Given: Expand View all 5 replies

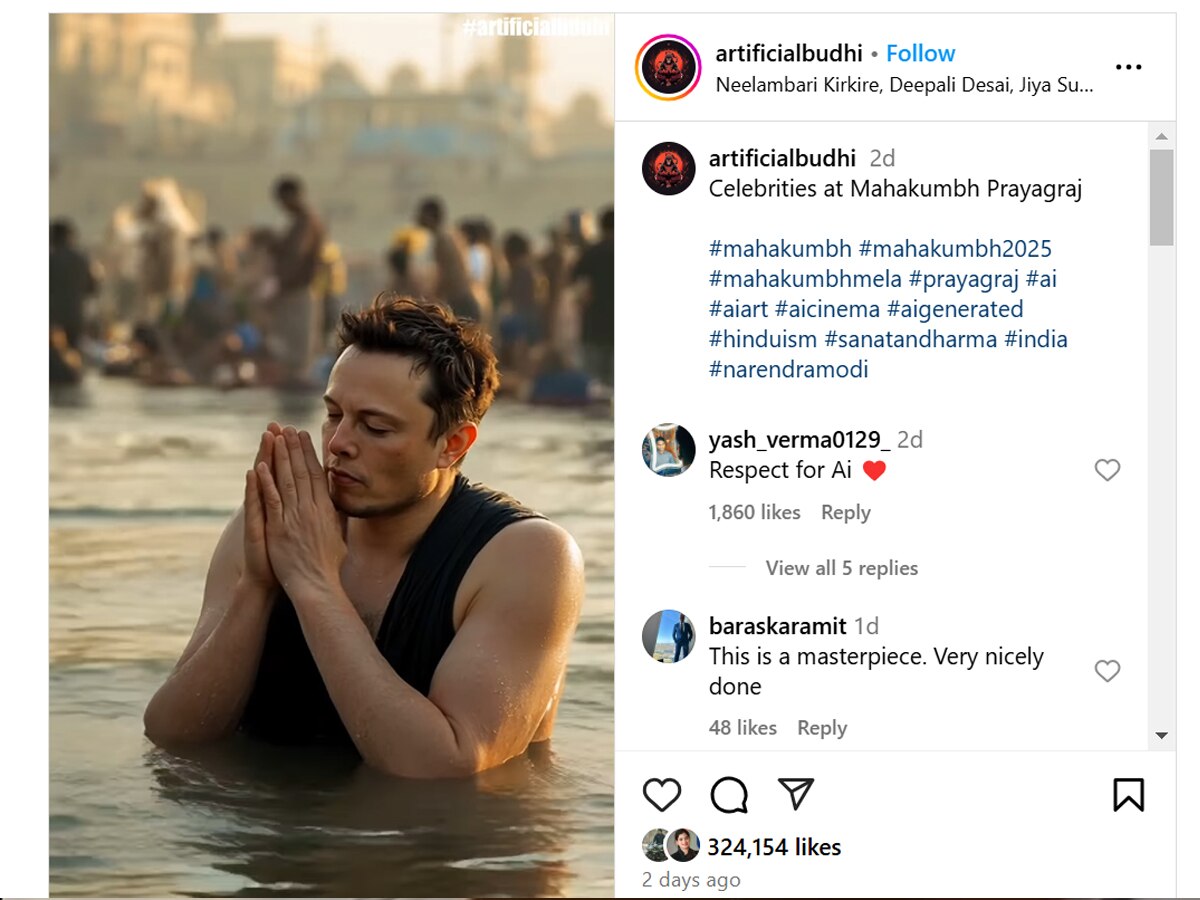Looking at the screenshot, I should tap(842, 568).
